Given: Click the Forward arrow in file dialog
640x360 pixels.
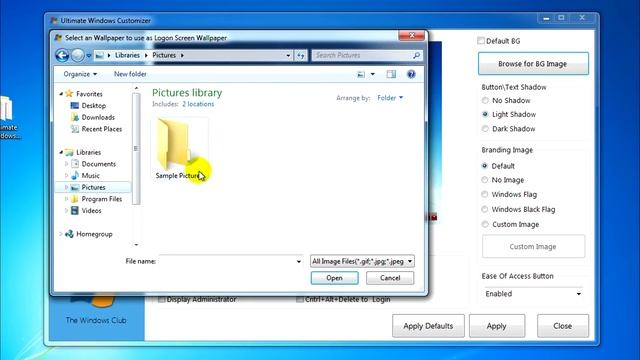Looking at the screenshot, I should pos(78,55).
